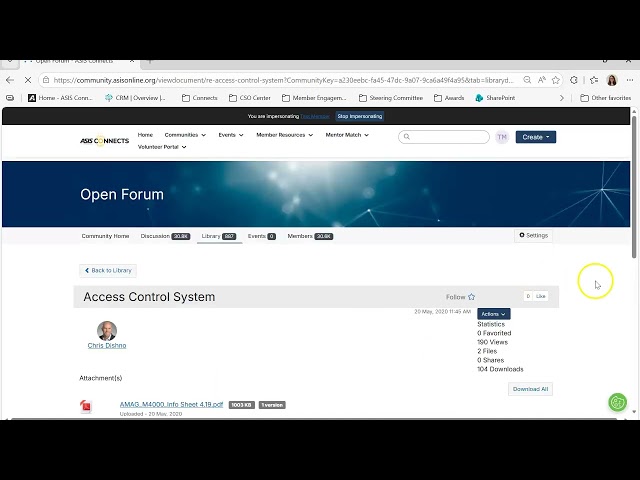Viewport: 640px width, 480px height.
Task: Click Chris Dishno's profile photo
Action: click(x=107, y=331)
